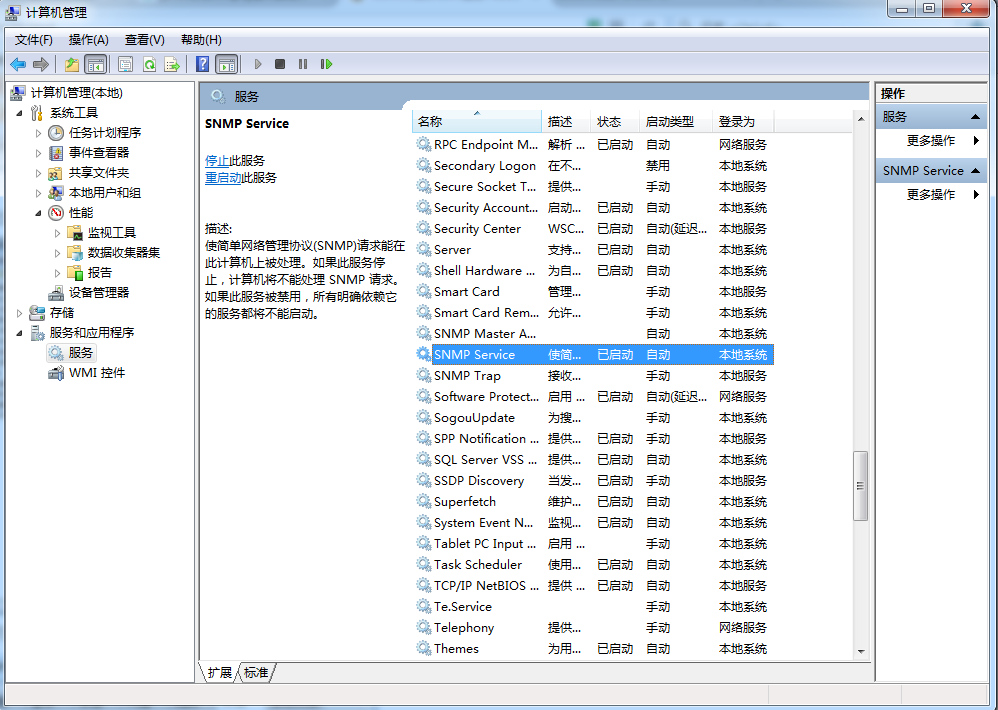Open the 文件(F) menu
The width and height of the screenshot is (998, 710).
(x=34, y=40)
